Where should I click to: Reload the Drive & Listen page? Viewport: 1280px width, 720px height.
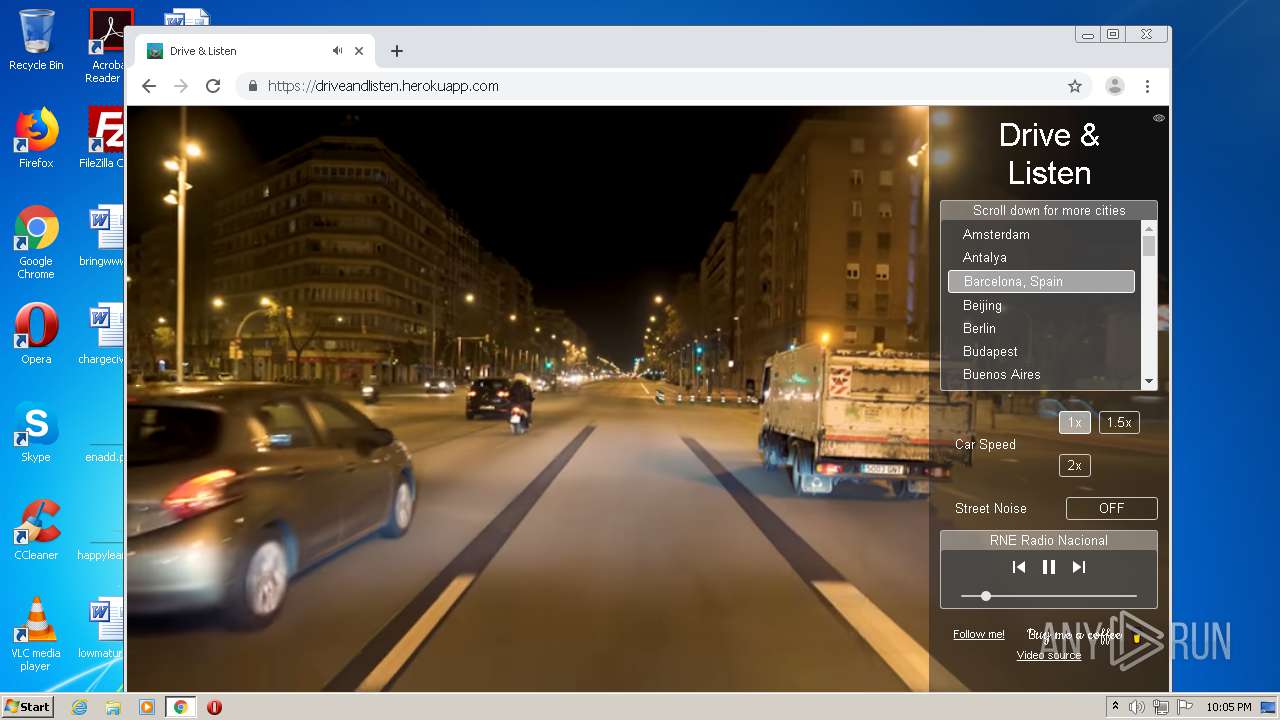[x=213, y=86]
